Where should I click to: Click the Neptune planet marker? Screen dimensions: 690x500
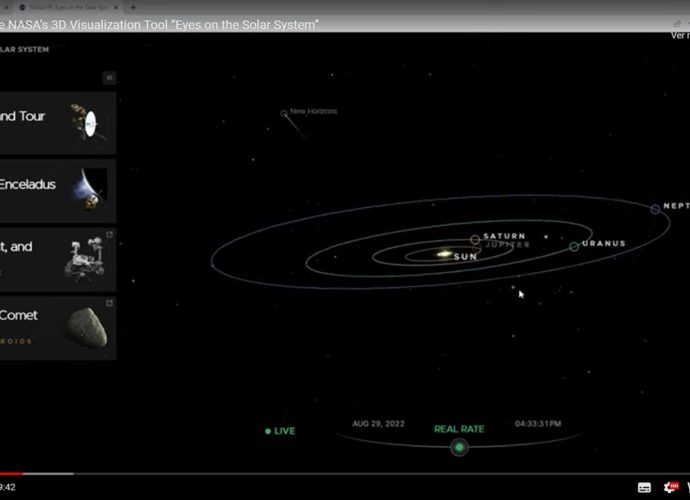pos(655,209)
